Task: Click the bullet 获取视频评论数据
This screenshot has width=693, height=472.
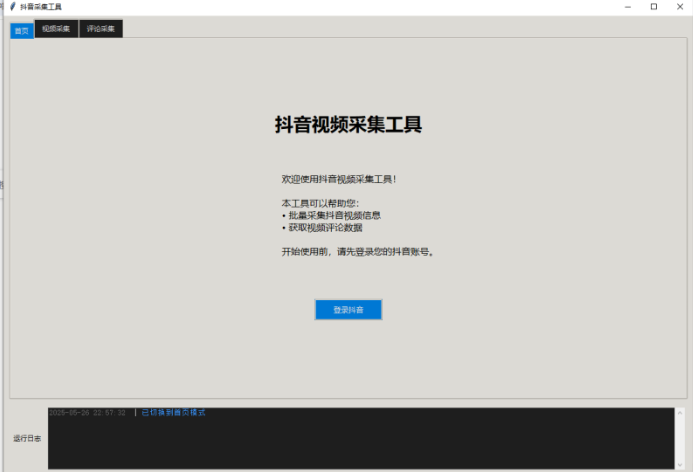Action: (x=322, y=228)
